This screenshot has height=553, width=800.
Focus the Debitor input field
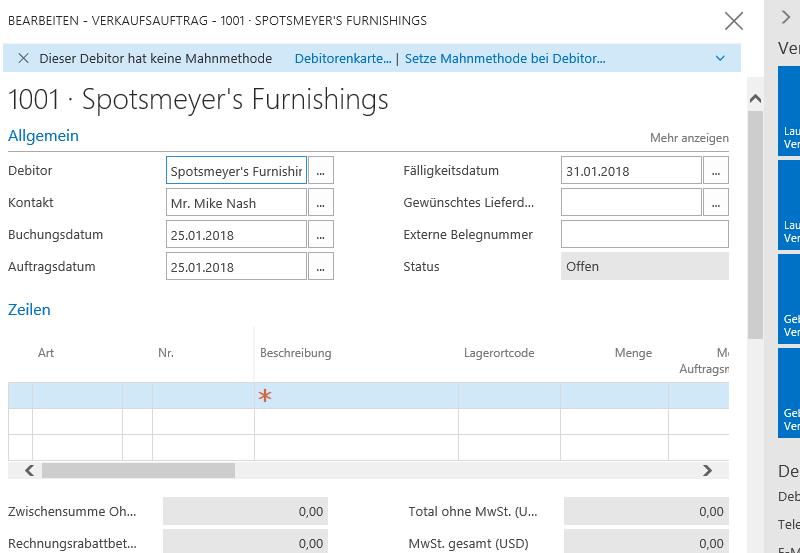[x=236, y=170]
